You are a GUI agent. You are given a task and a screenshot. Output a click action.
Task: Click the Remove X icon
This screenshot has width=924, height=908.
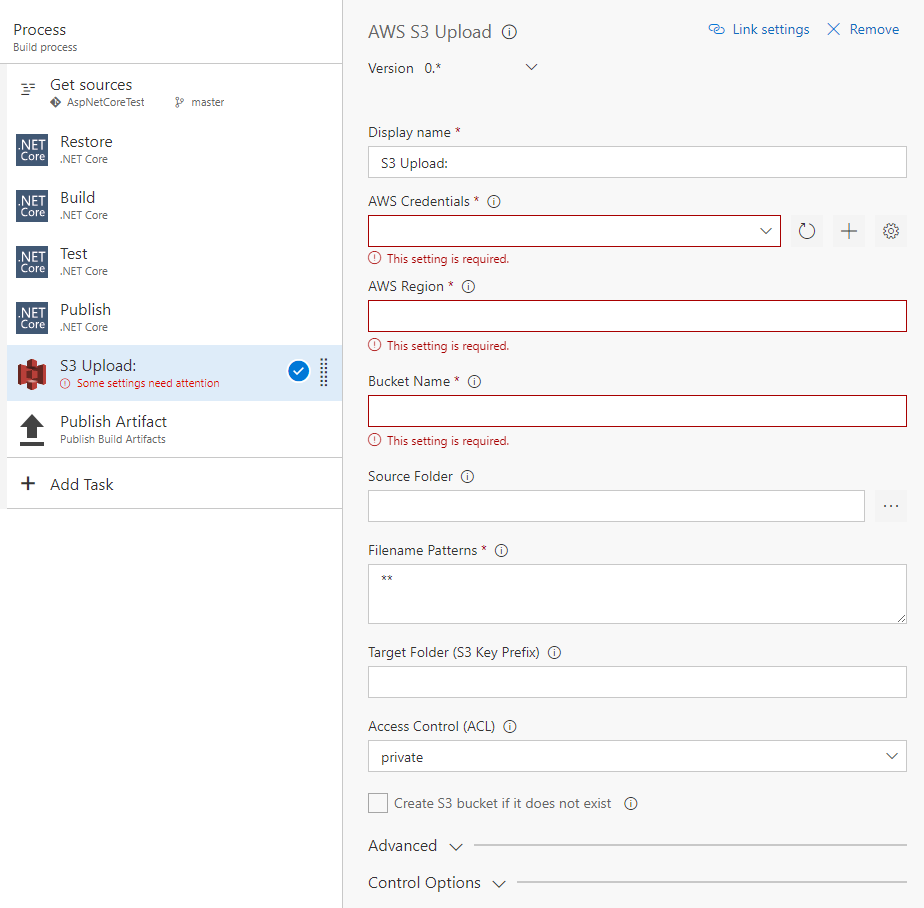click(x=833, y=29)
